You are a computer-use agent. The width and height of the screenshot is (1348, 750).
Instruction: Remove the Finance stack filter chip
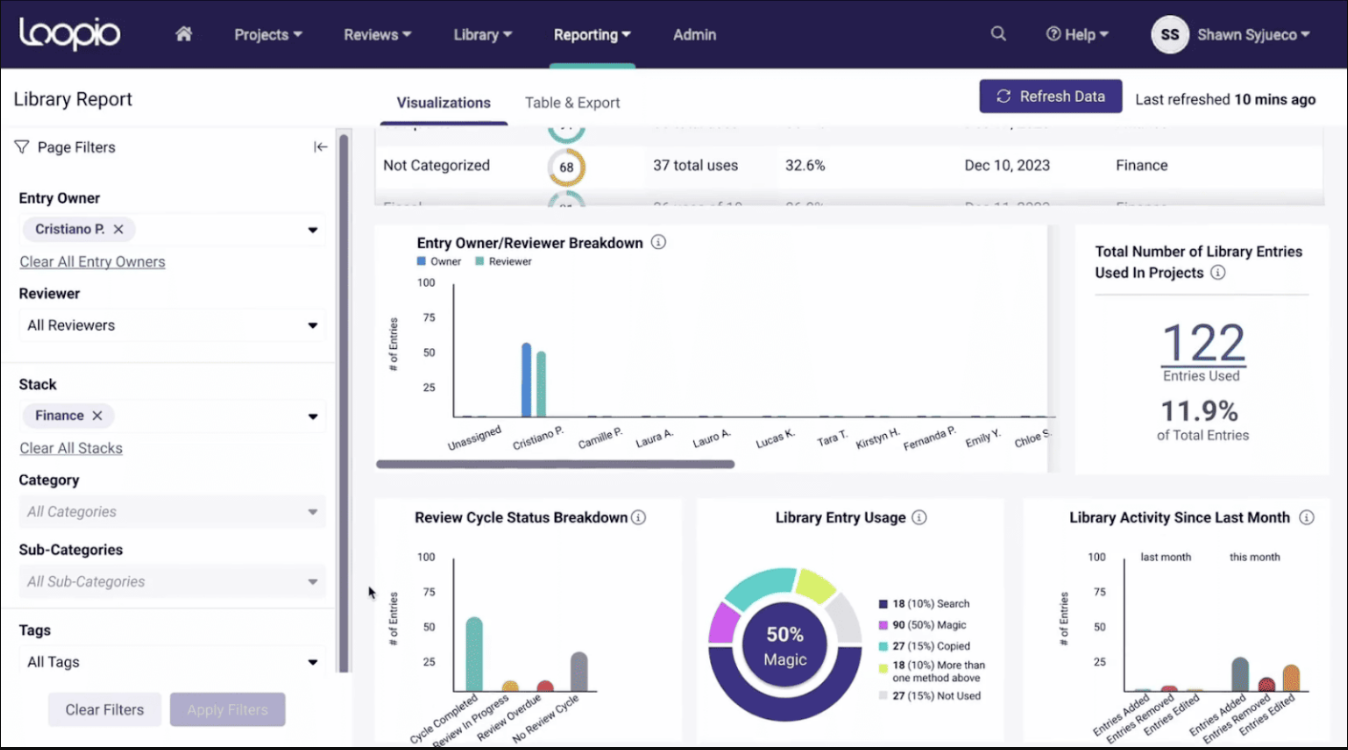pyautogui.click(x=97, y=415)
